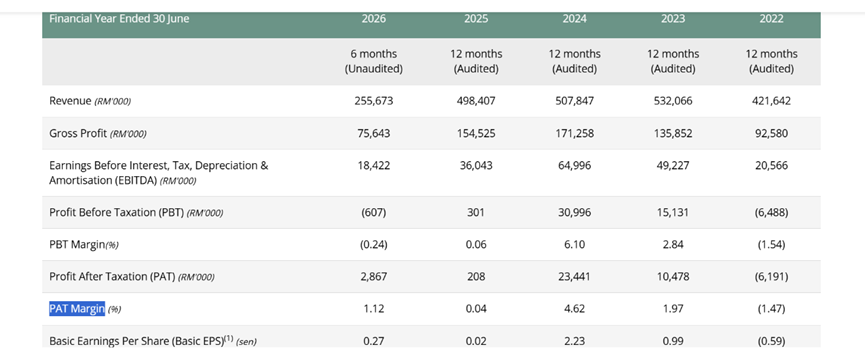Click the 2023 revenue value 532,066
This screenshot has width=865, height=364.
click(x=673, y=101)
